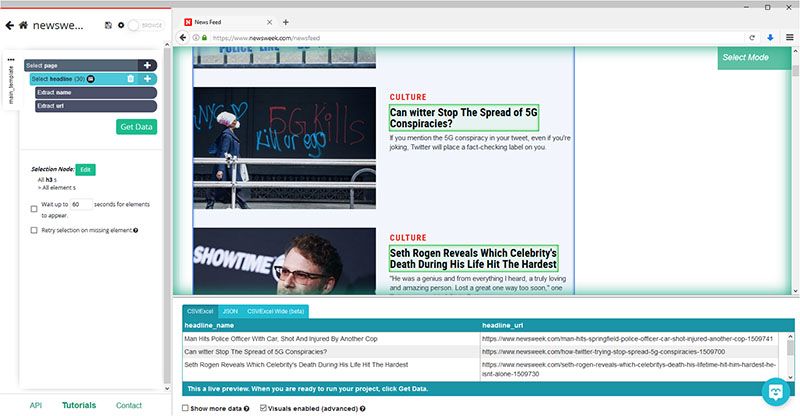This screenshot has height=416, width=800.
Task: Click the plus icon on Select page
Action: [x=147, y=65]
